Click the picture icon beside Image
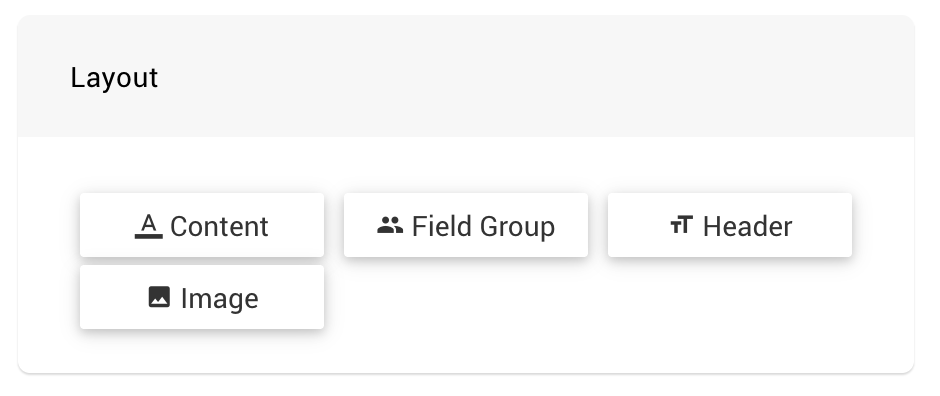 [x=159, y=297]
